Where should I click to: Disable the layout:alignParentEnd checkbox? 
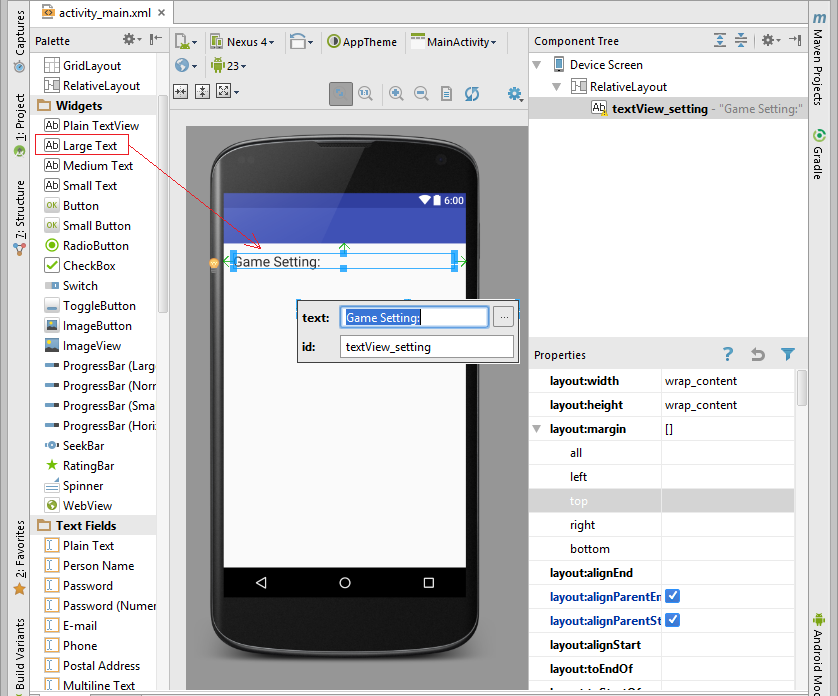[672, 595]
